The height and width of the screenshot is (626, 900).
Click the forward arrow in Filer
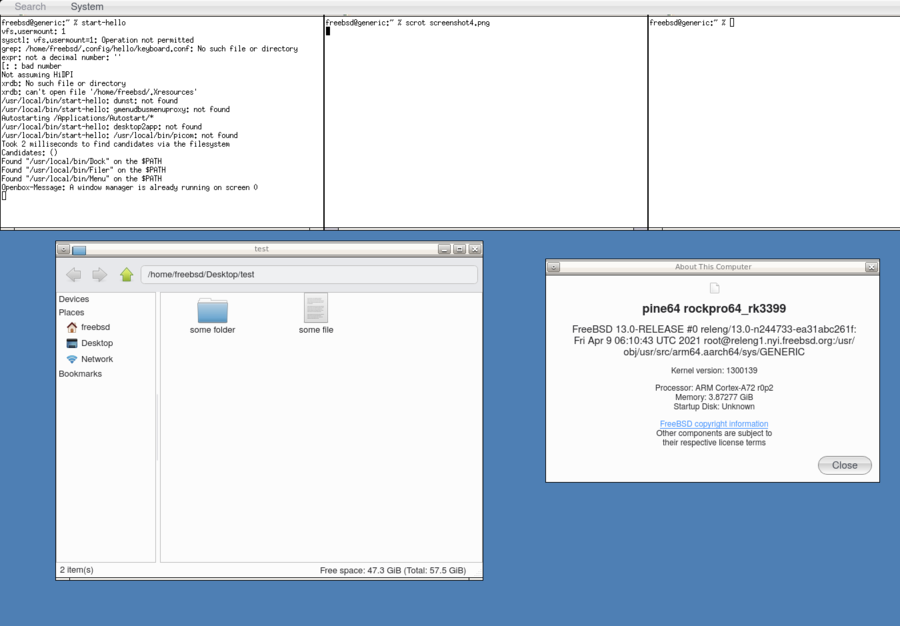click(x=99, y=275)
